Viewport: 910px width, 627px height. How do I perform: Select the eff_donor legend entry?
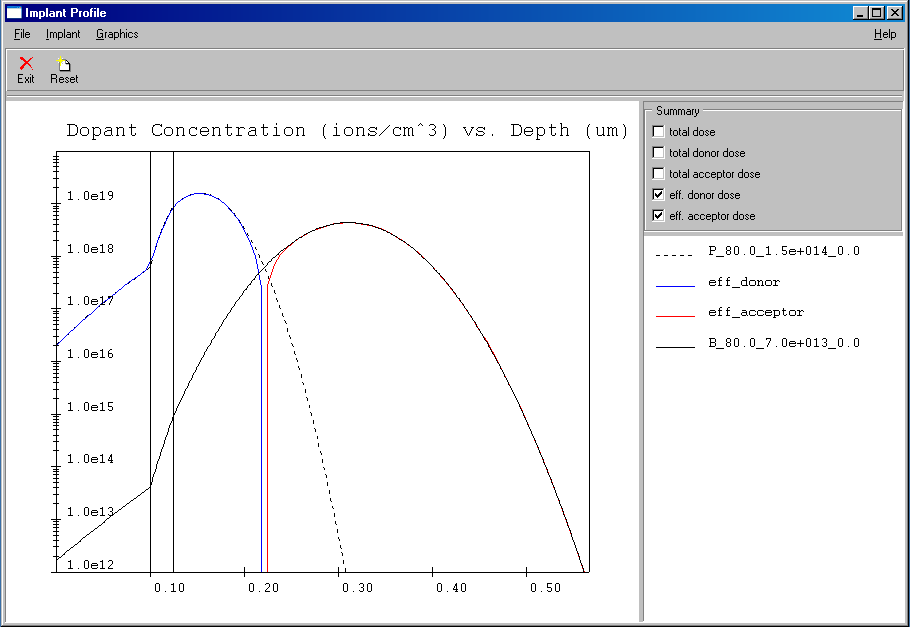tap(744, 282)
